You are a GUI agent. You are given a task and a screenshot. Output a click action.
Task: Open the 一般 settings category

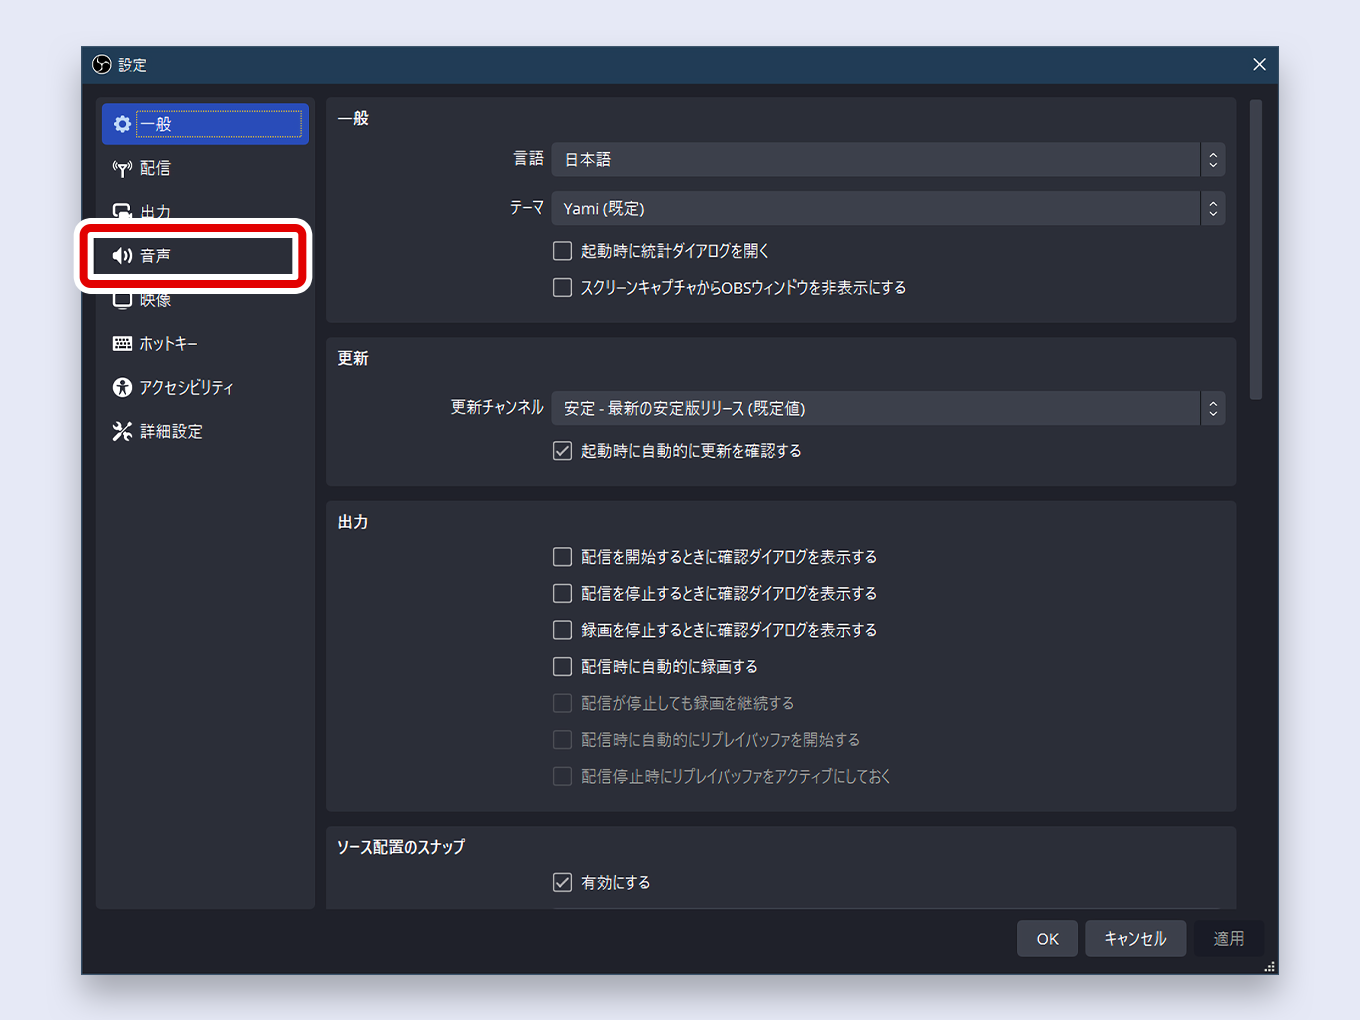(205, 124)
